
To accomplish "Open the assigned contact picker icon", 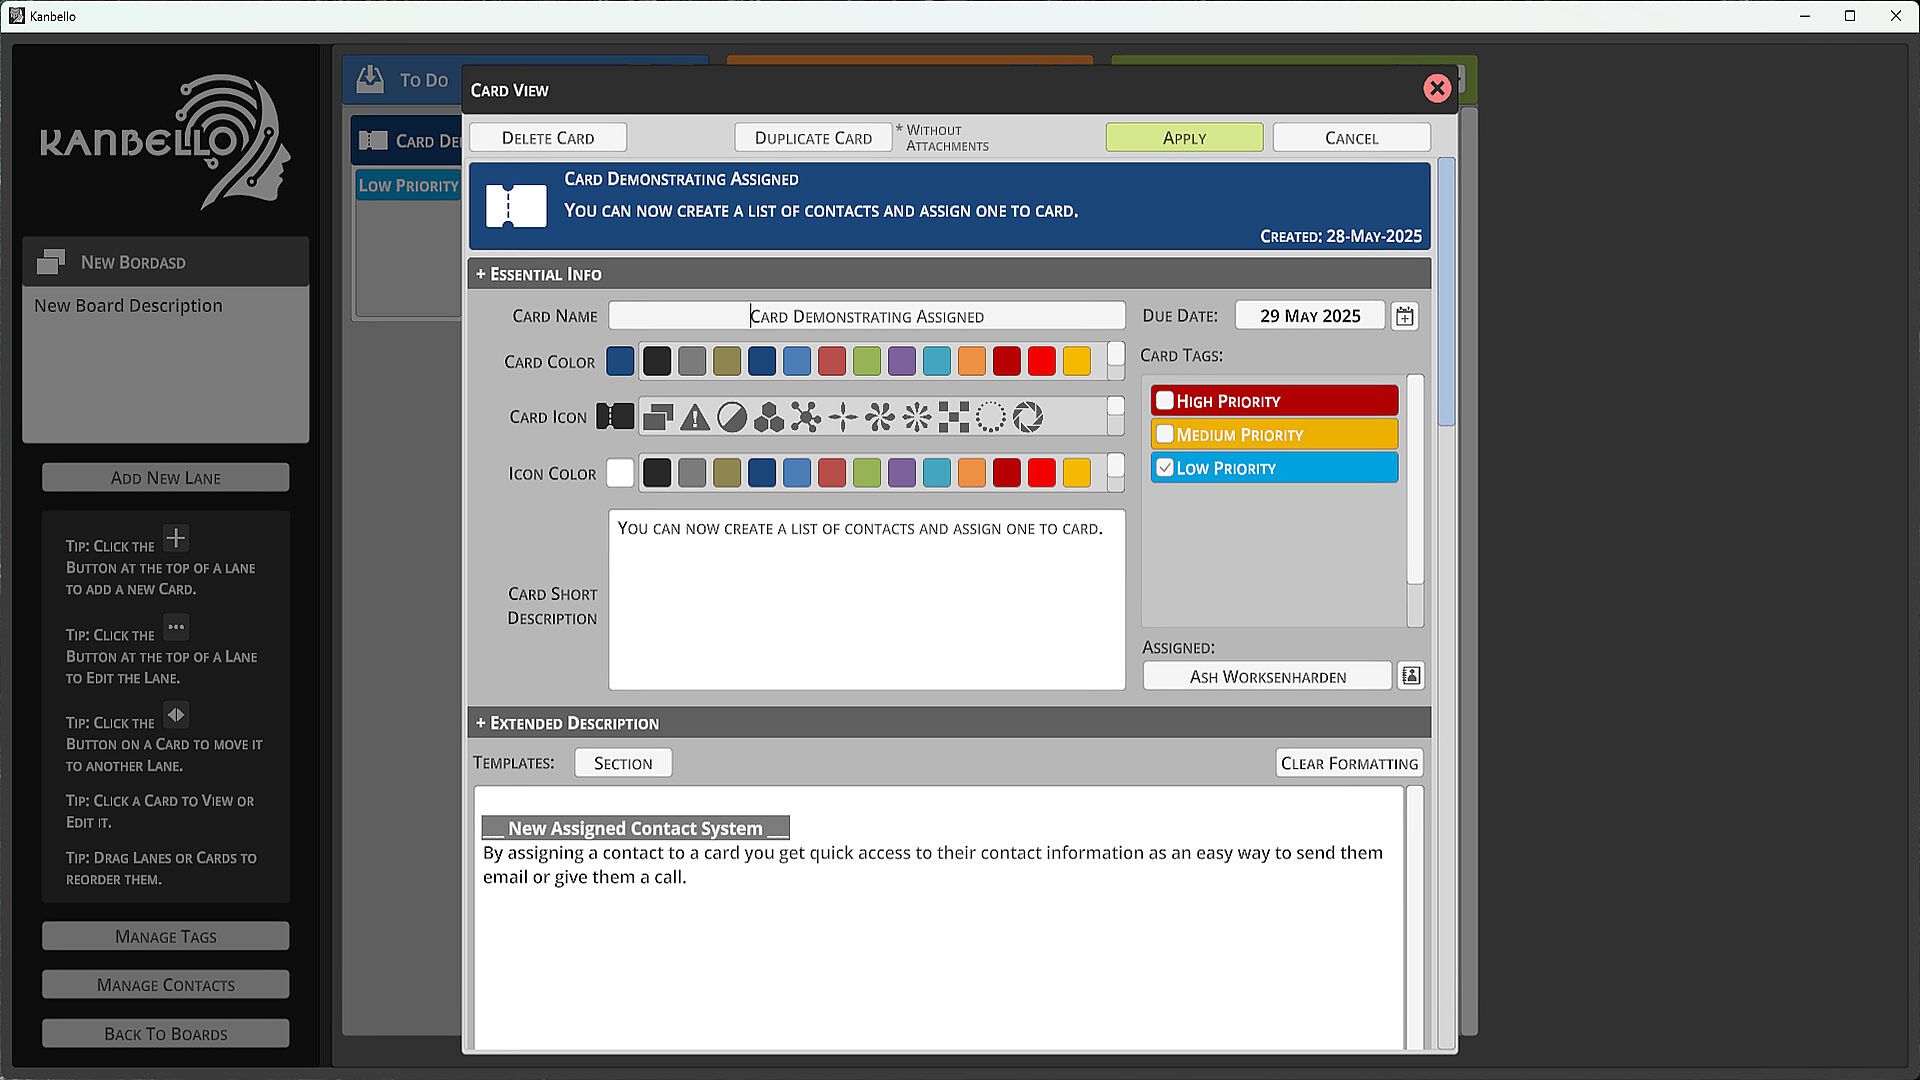I will tap(1410, 676).
